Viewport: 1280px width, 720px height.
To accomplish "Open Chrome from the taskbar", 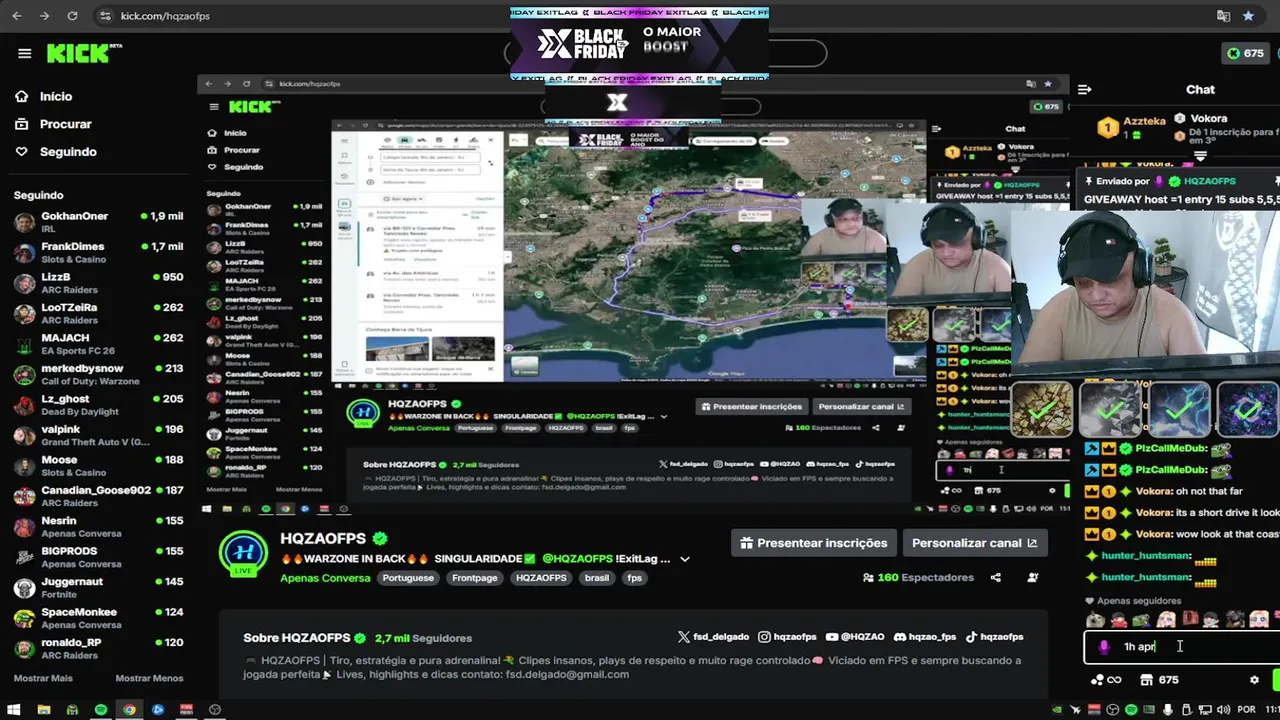I will [x=129, y=710].
